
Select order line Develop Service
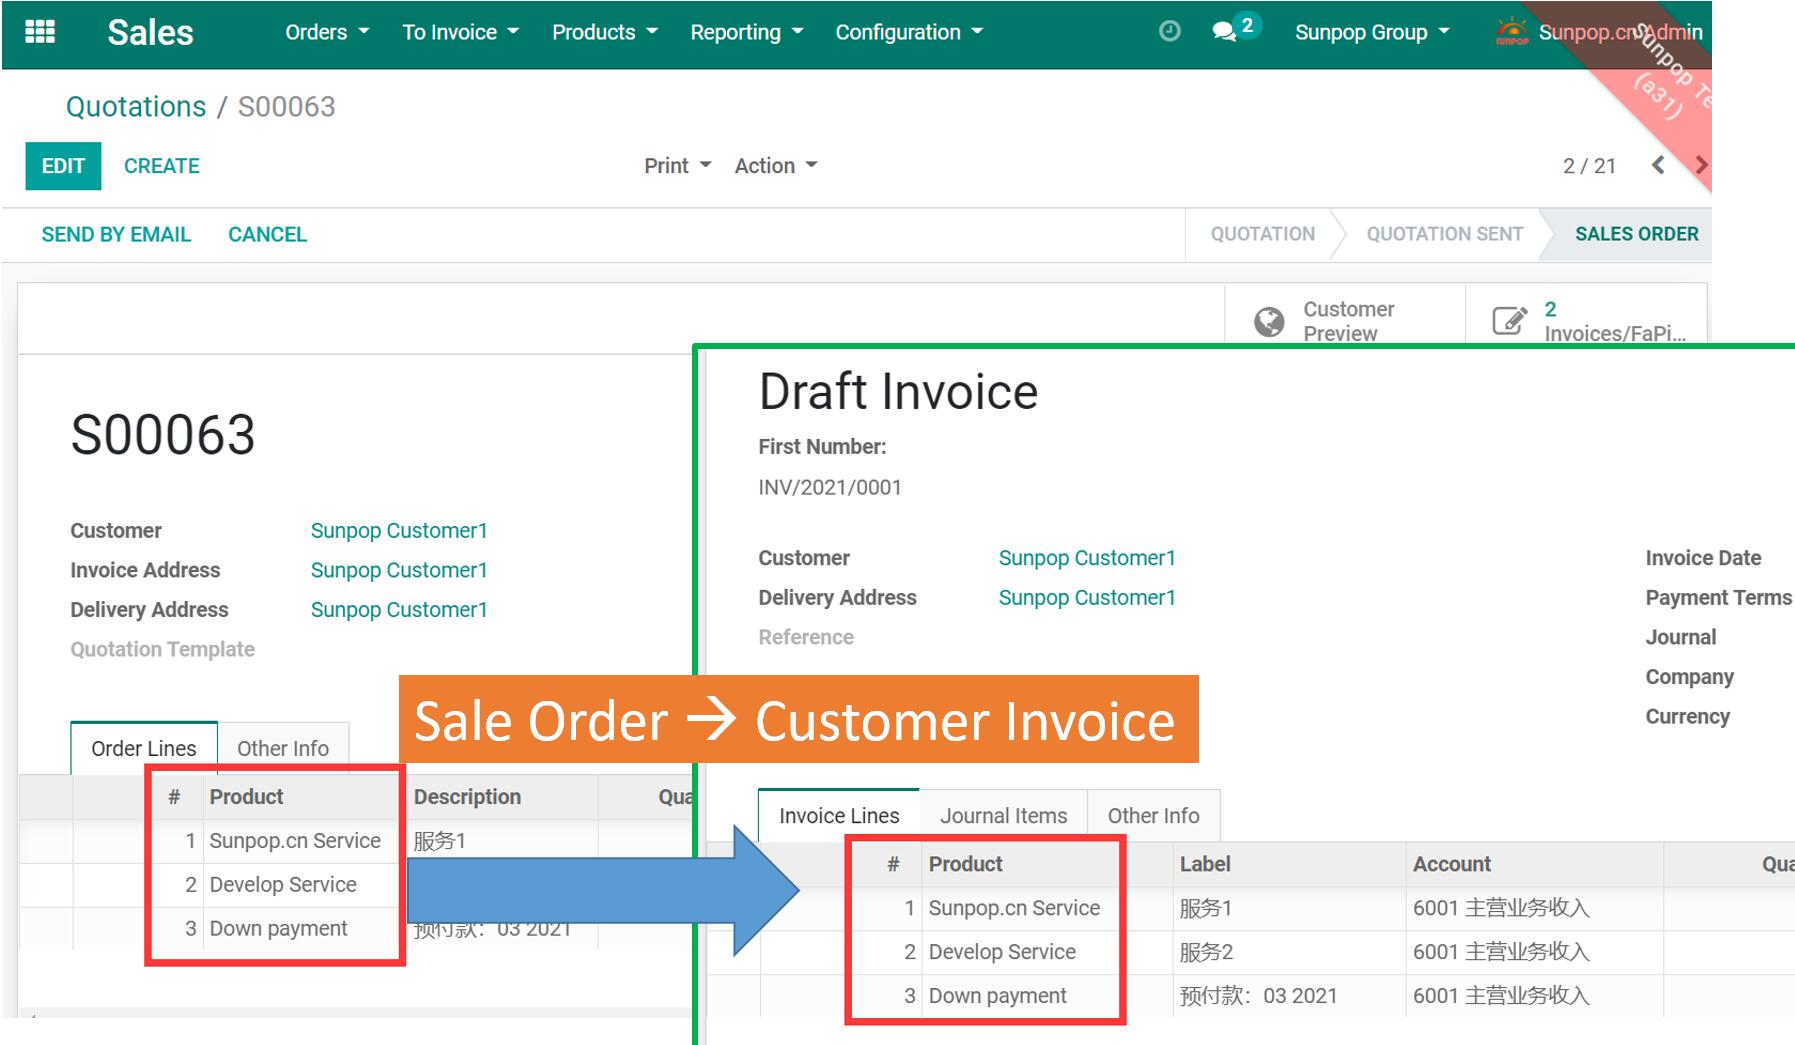(x=283, y=885)
